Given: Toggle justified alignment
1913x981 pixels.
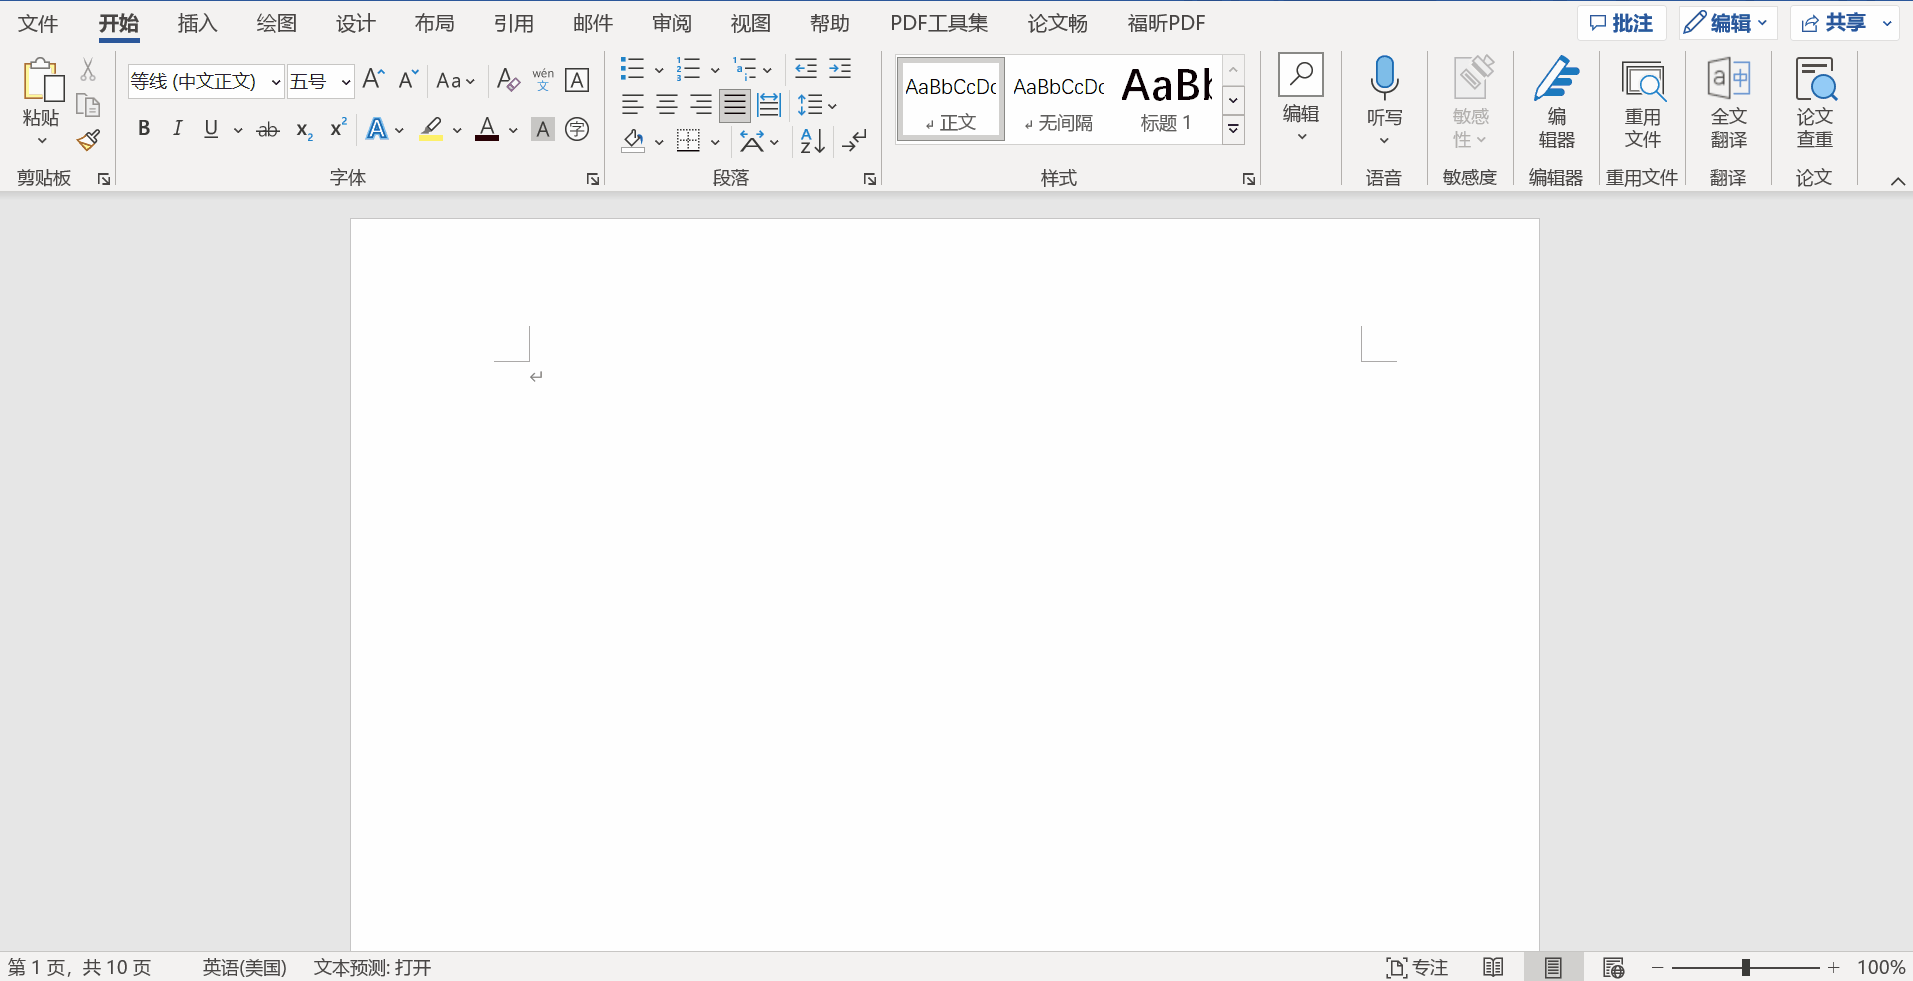Looking at the screenshot, I should coord(735,105).
